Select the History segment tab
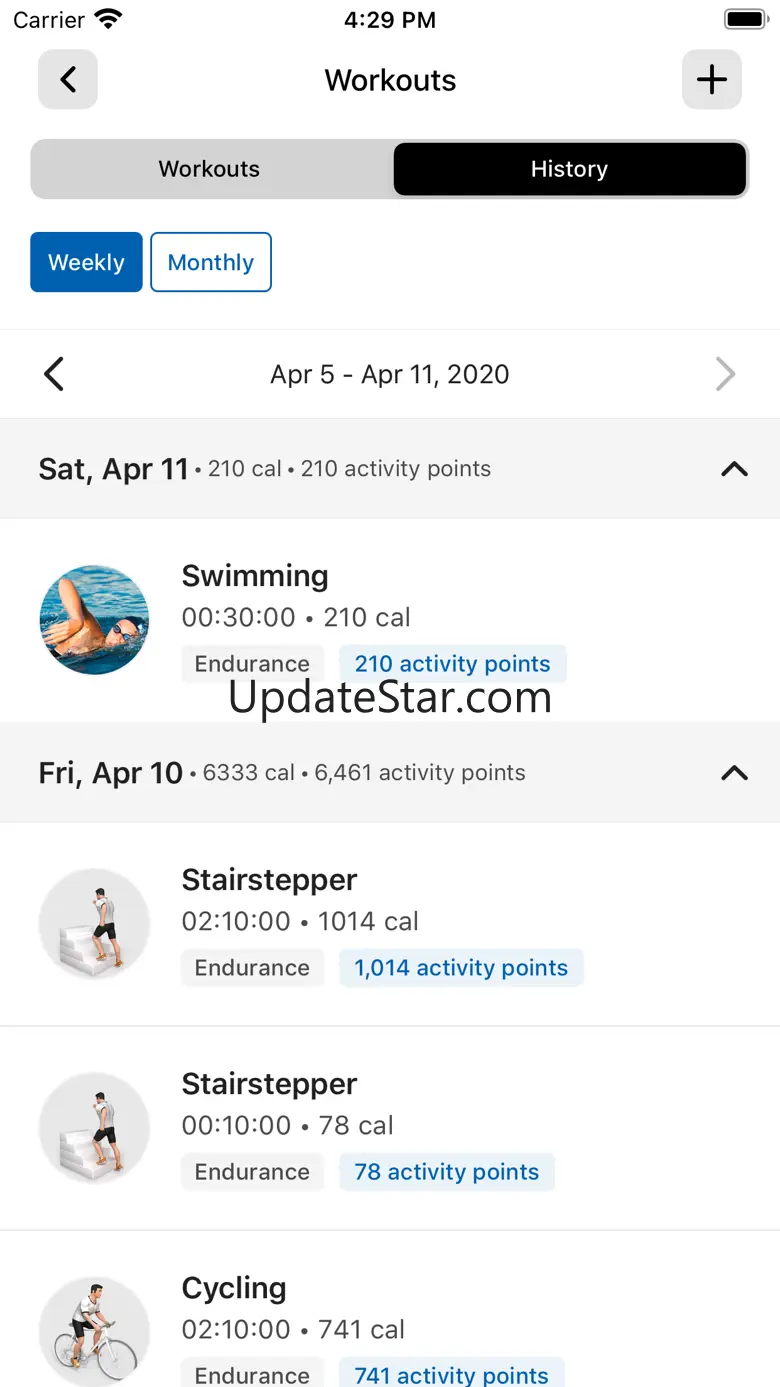This screenshot has width=780, height=1387. pos(569,169)
